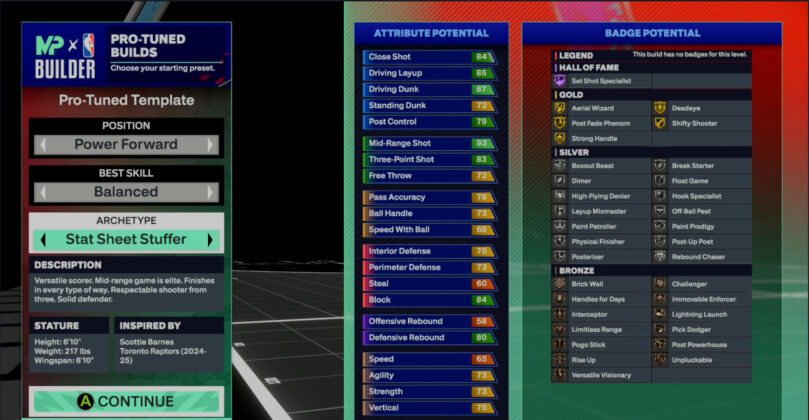Click the Paint Patroller badge icon
This screenshot has height=420, width=809.
tap(560, 226)
